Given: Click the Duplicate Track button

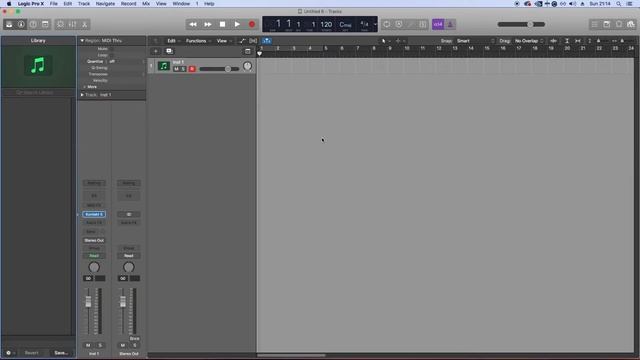Looking at the screenshot, I should point(169,51).
